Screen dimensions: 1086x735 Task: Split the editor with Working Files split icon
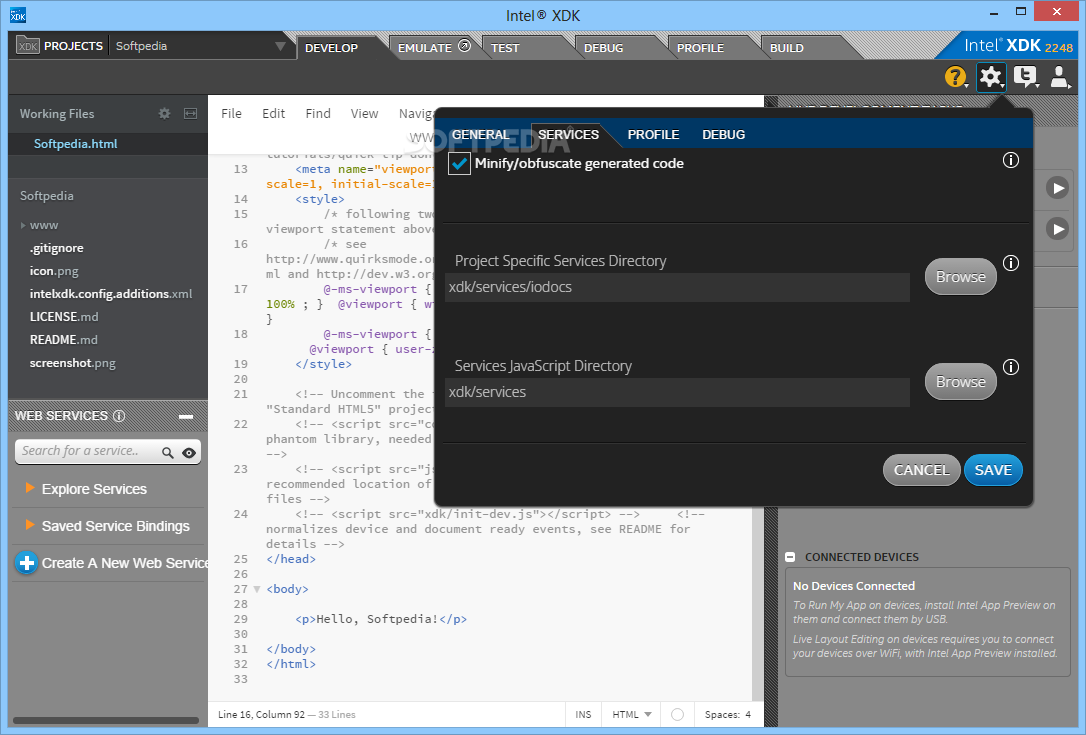coord(190,114)
